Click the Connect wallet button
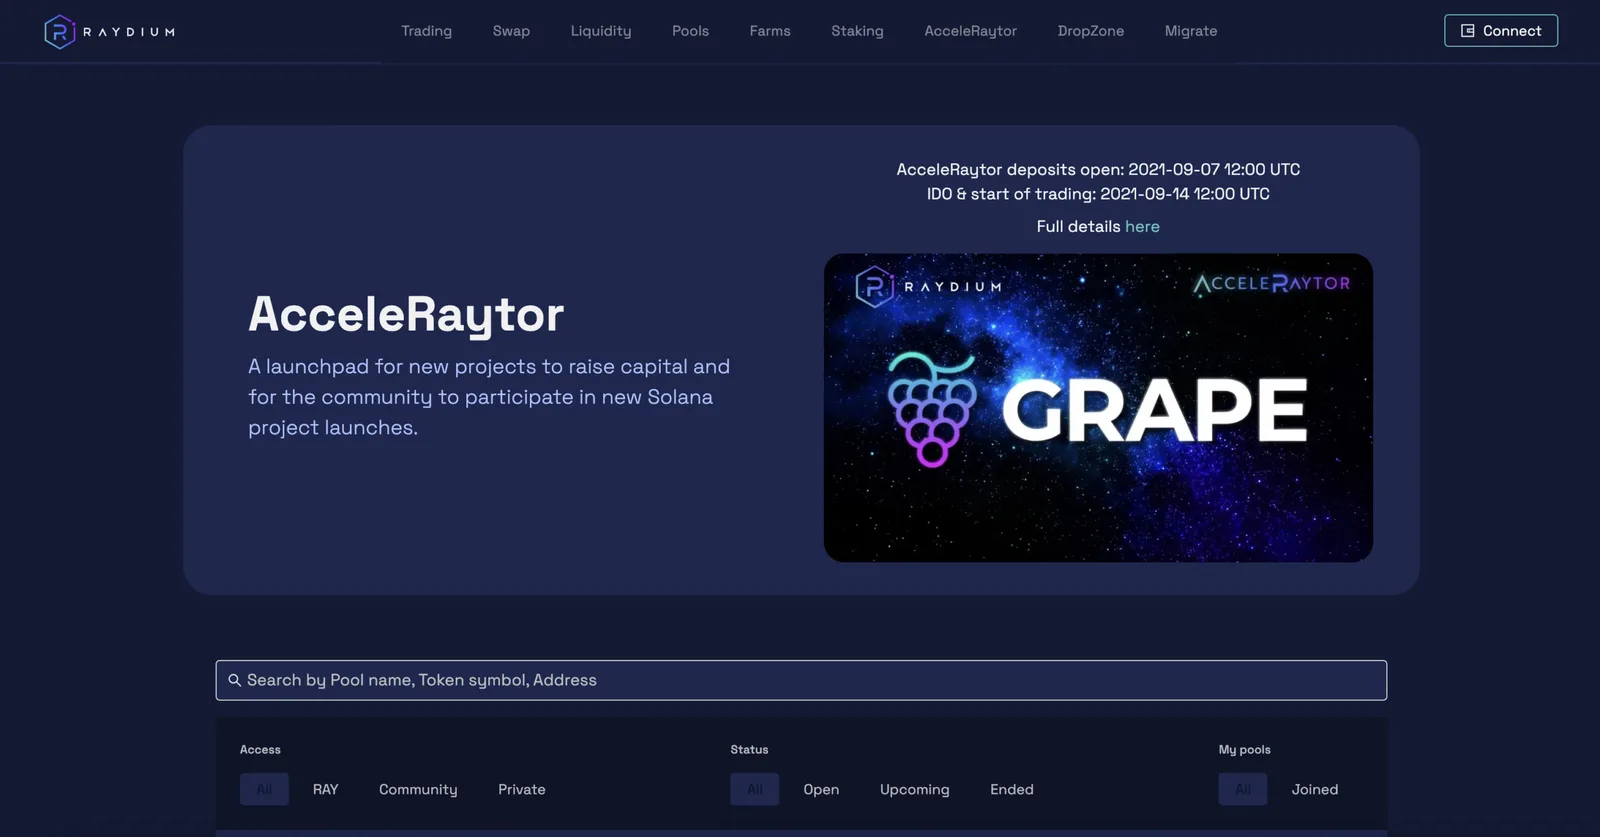 click(1501, 31)
